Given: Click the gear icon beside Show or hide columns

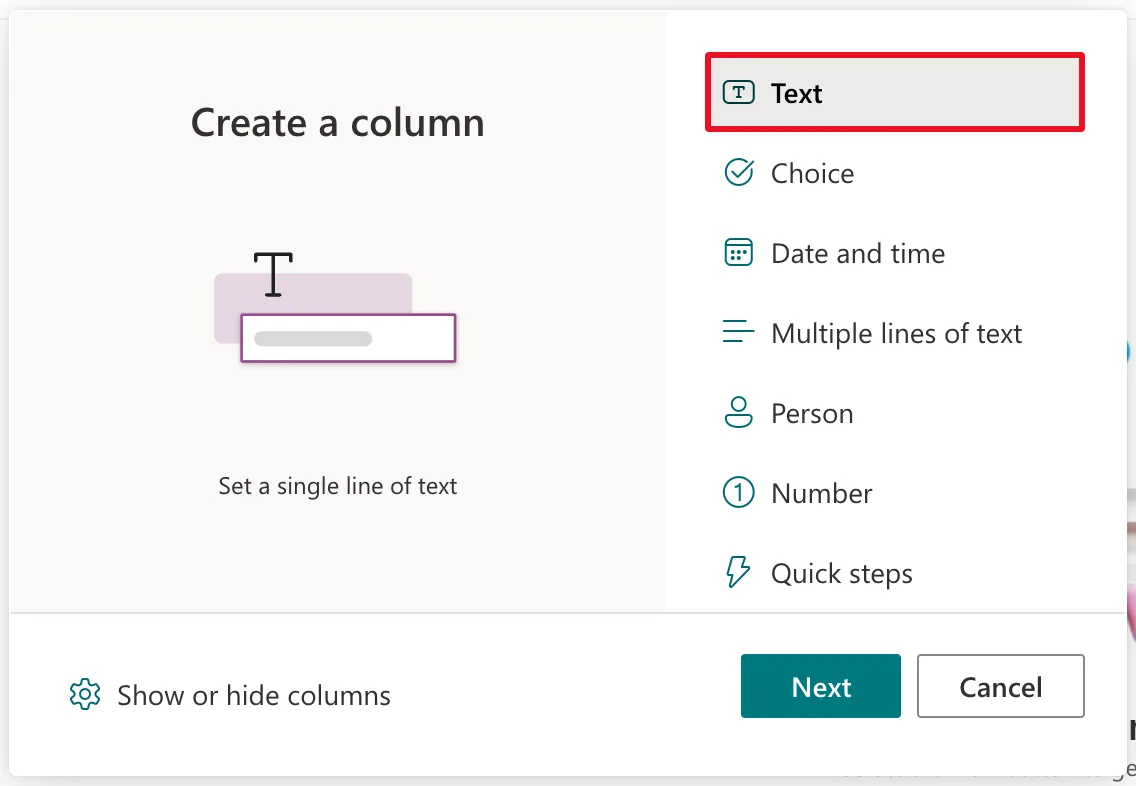Looking at the screenshot, I should (x=85, y=694).
